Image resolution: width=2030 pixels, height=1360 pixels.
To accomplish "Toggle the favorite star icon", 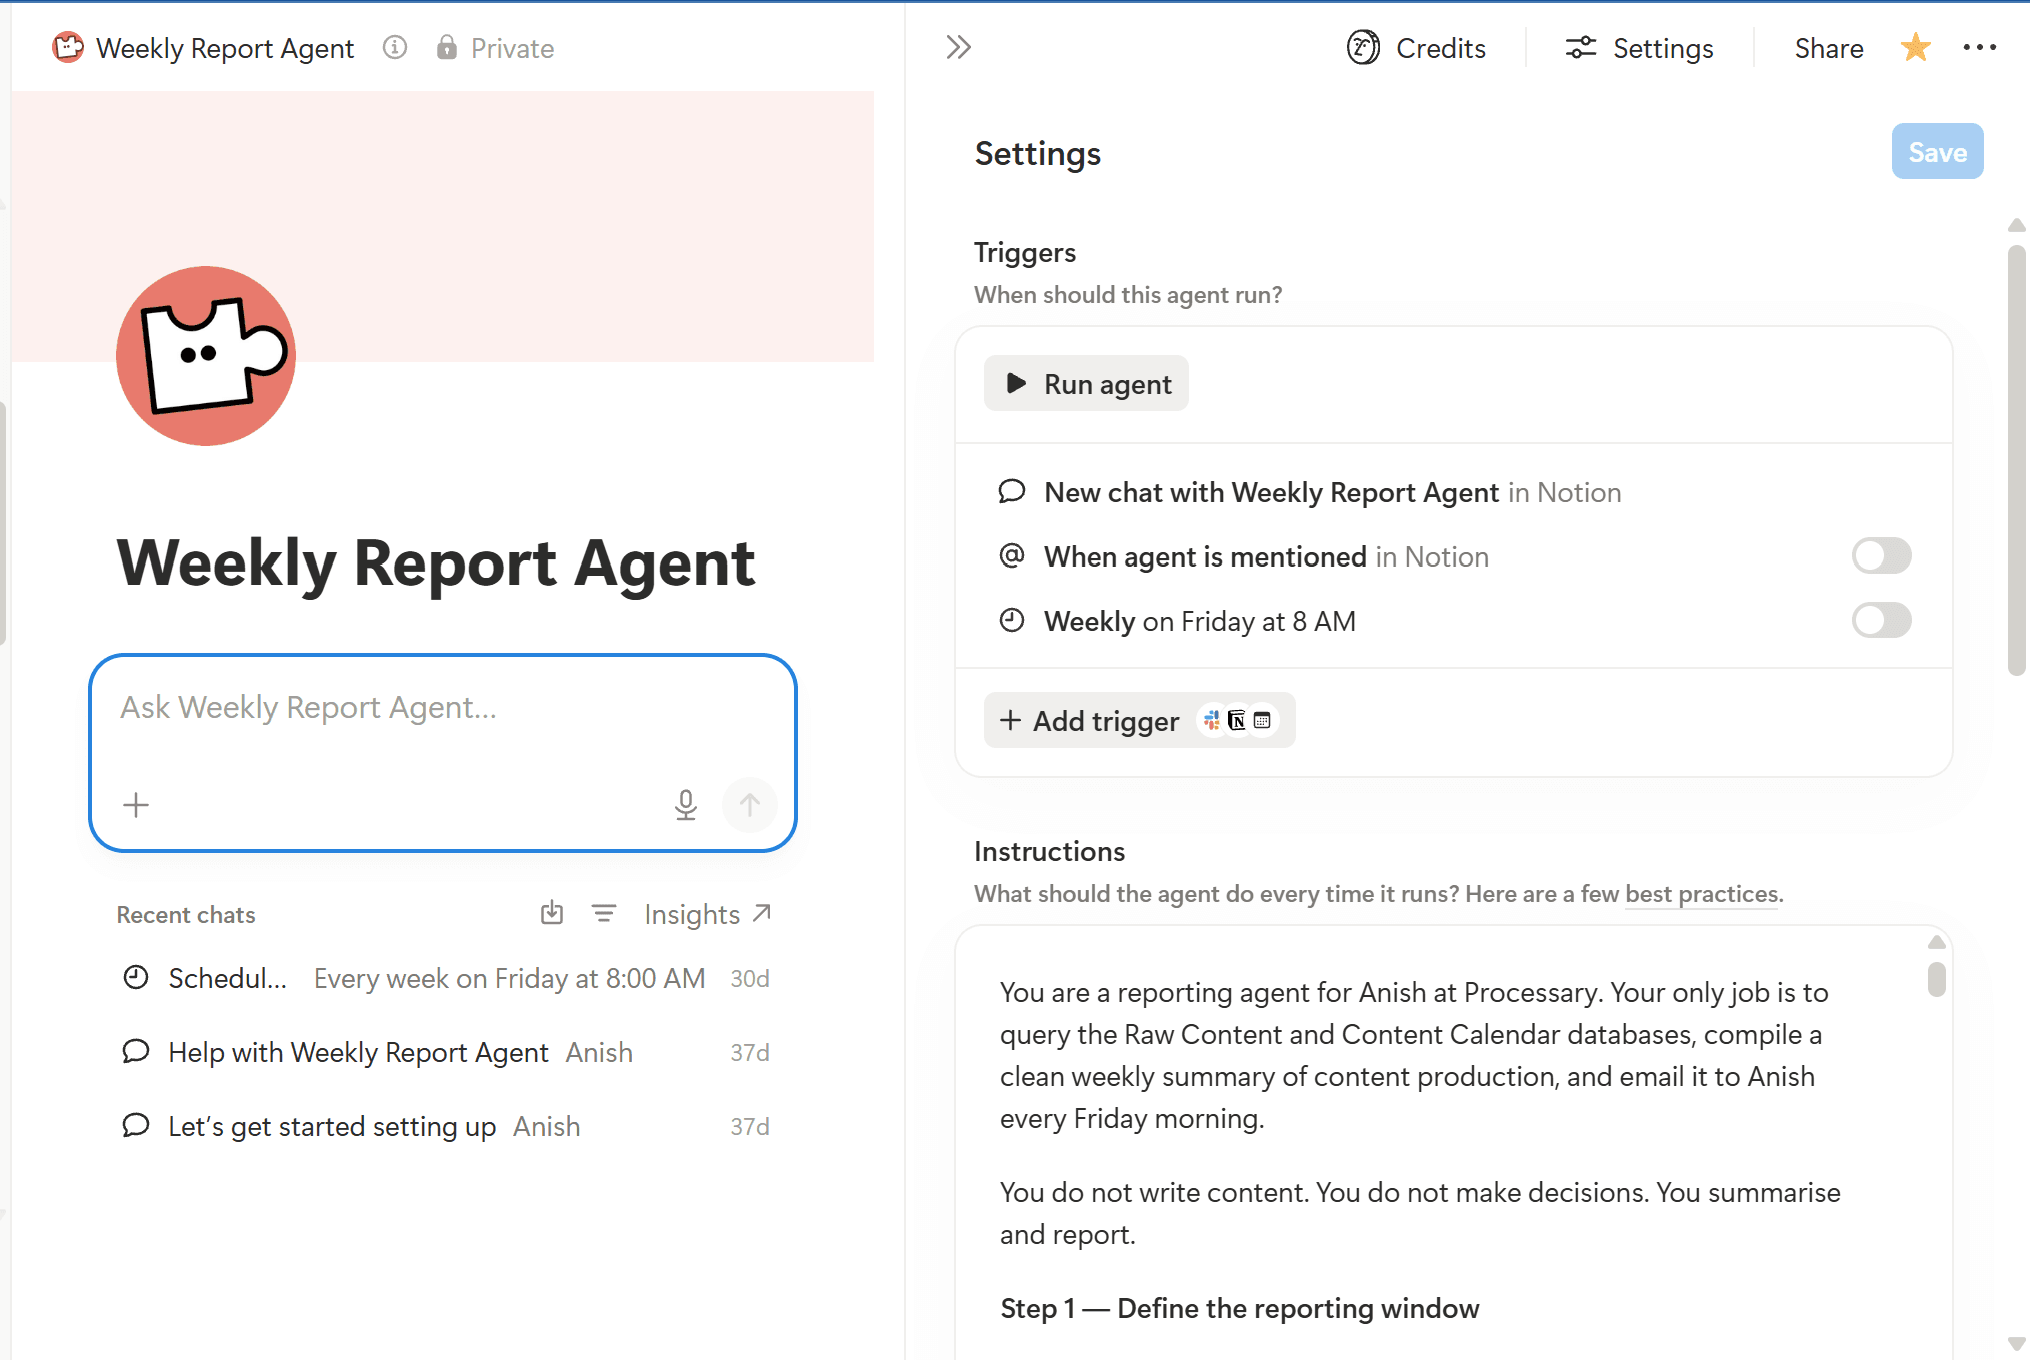I will coord(1915,47).
